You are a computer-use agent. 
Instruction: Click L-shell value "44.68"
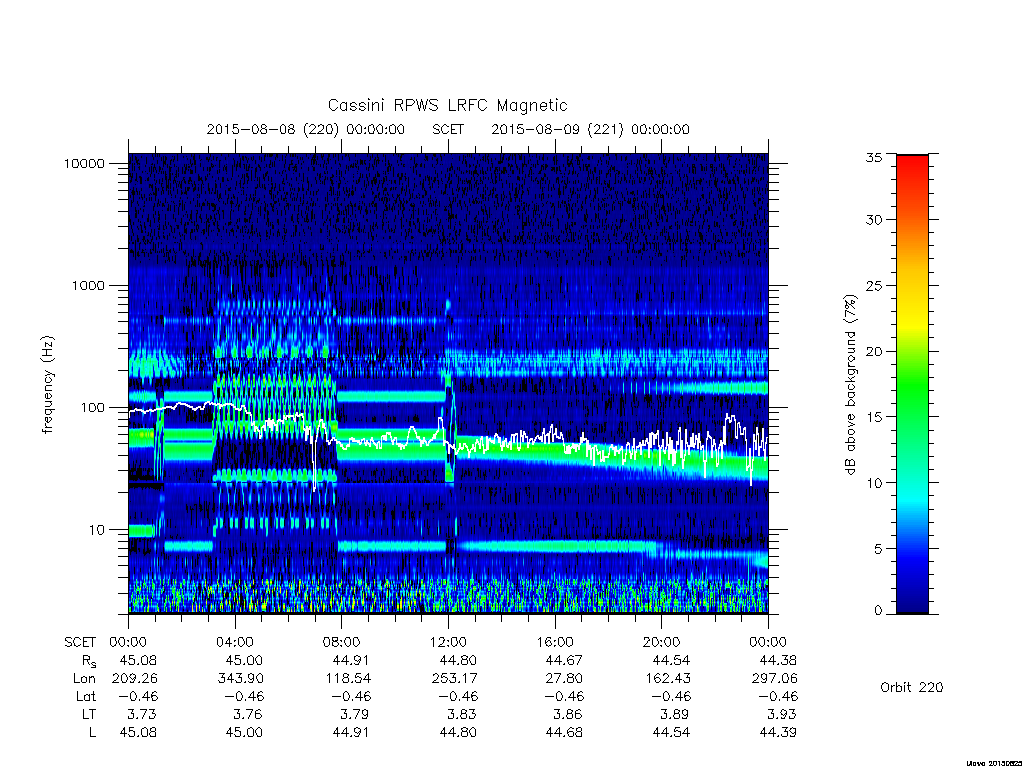pyautogui.click(x=564, y=733)
